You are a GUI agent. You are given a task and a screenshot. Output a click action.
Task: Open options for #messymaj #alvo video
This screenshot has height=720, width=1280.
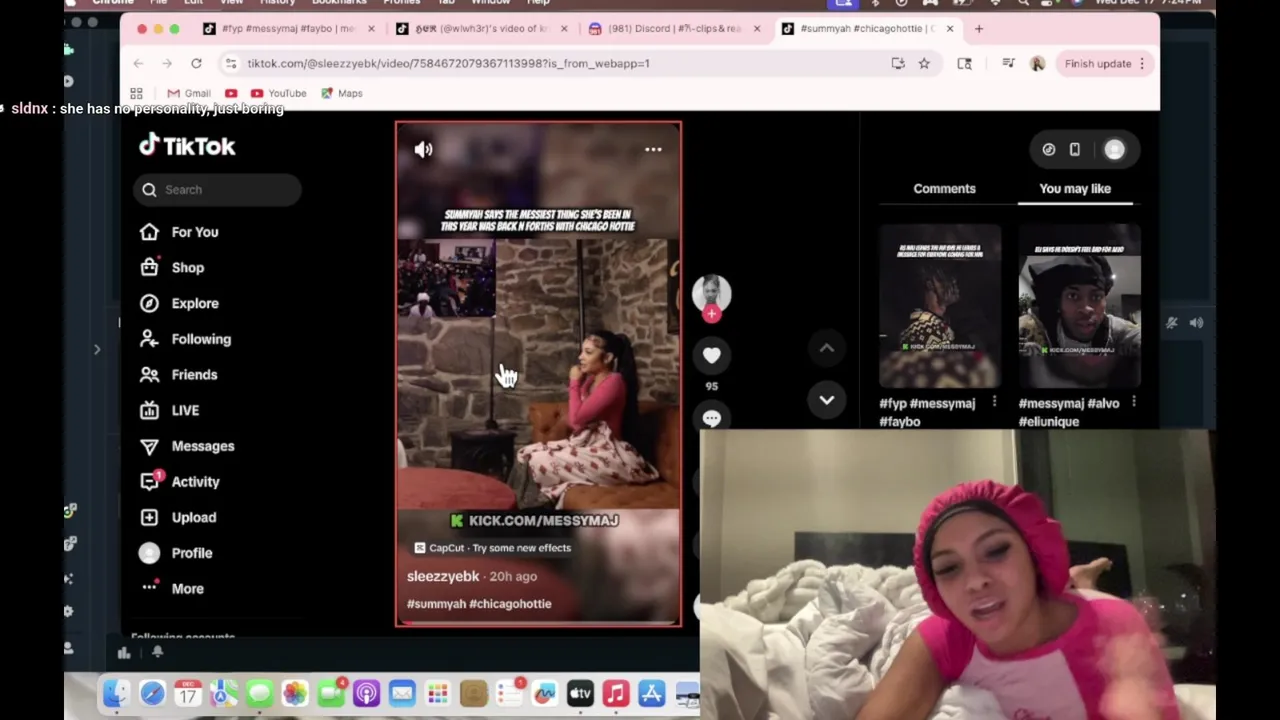click(1133, 402)
